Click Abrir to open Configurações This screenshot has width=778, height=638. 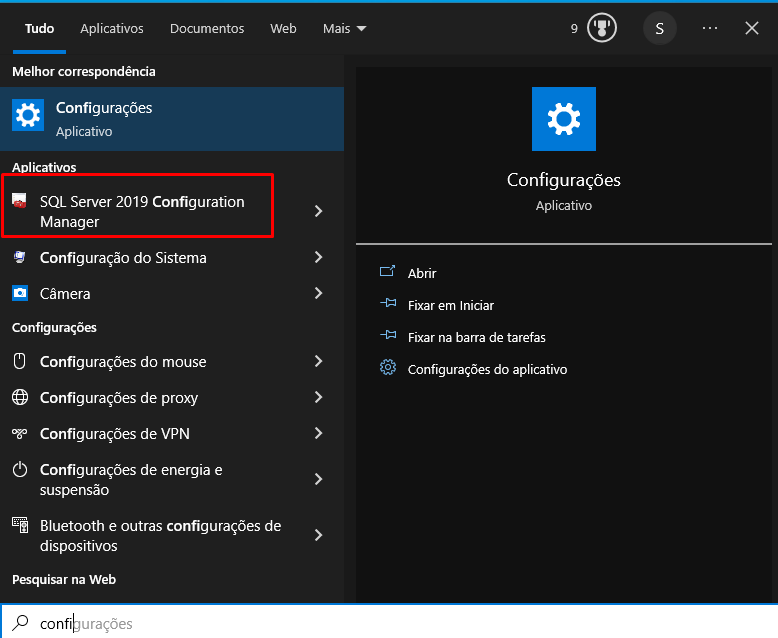pos(422,273)
